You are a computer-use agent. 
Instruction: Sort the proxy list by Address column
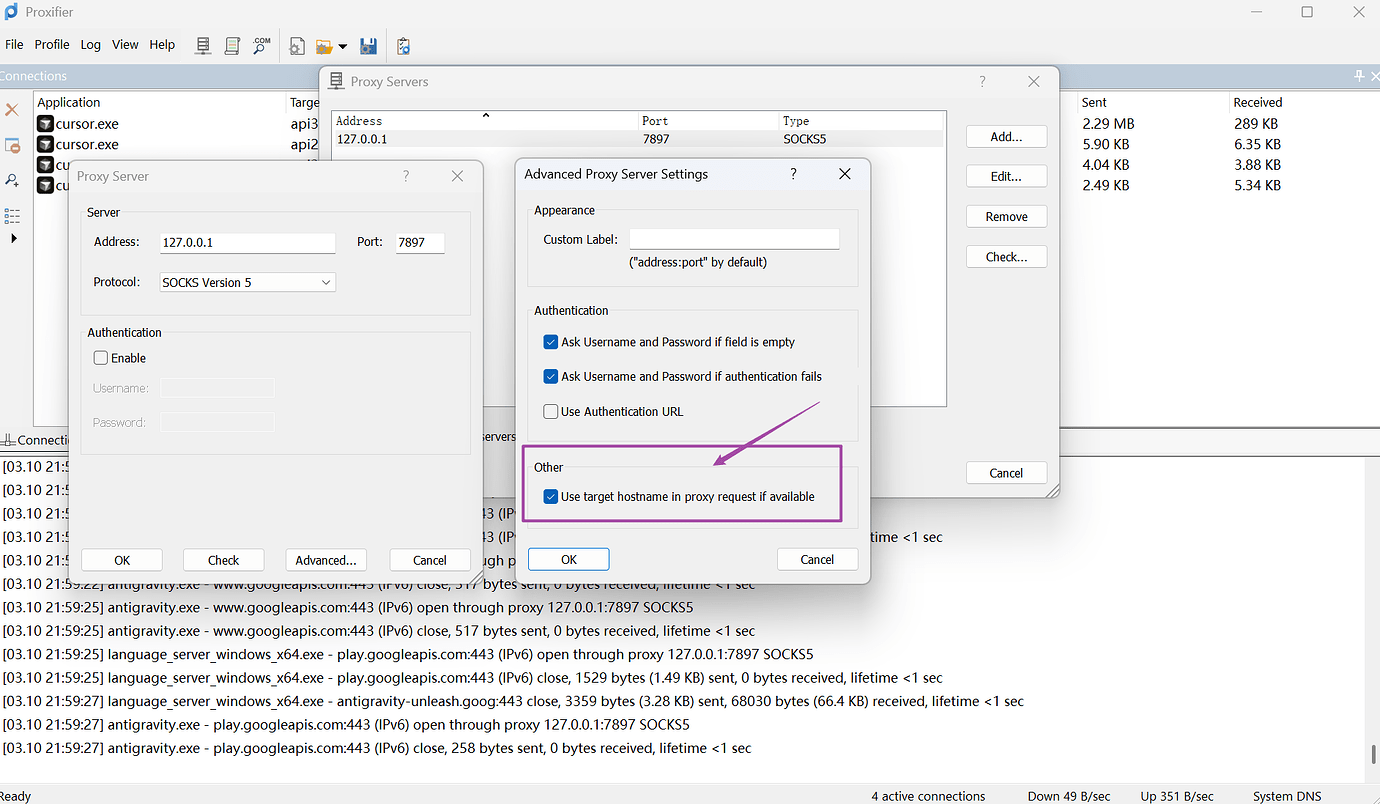point(486,121)
